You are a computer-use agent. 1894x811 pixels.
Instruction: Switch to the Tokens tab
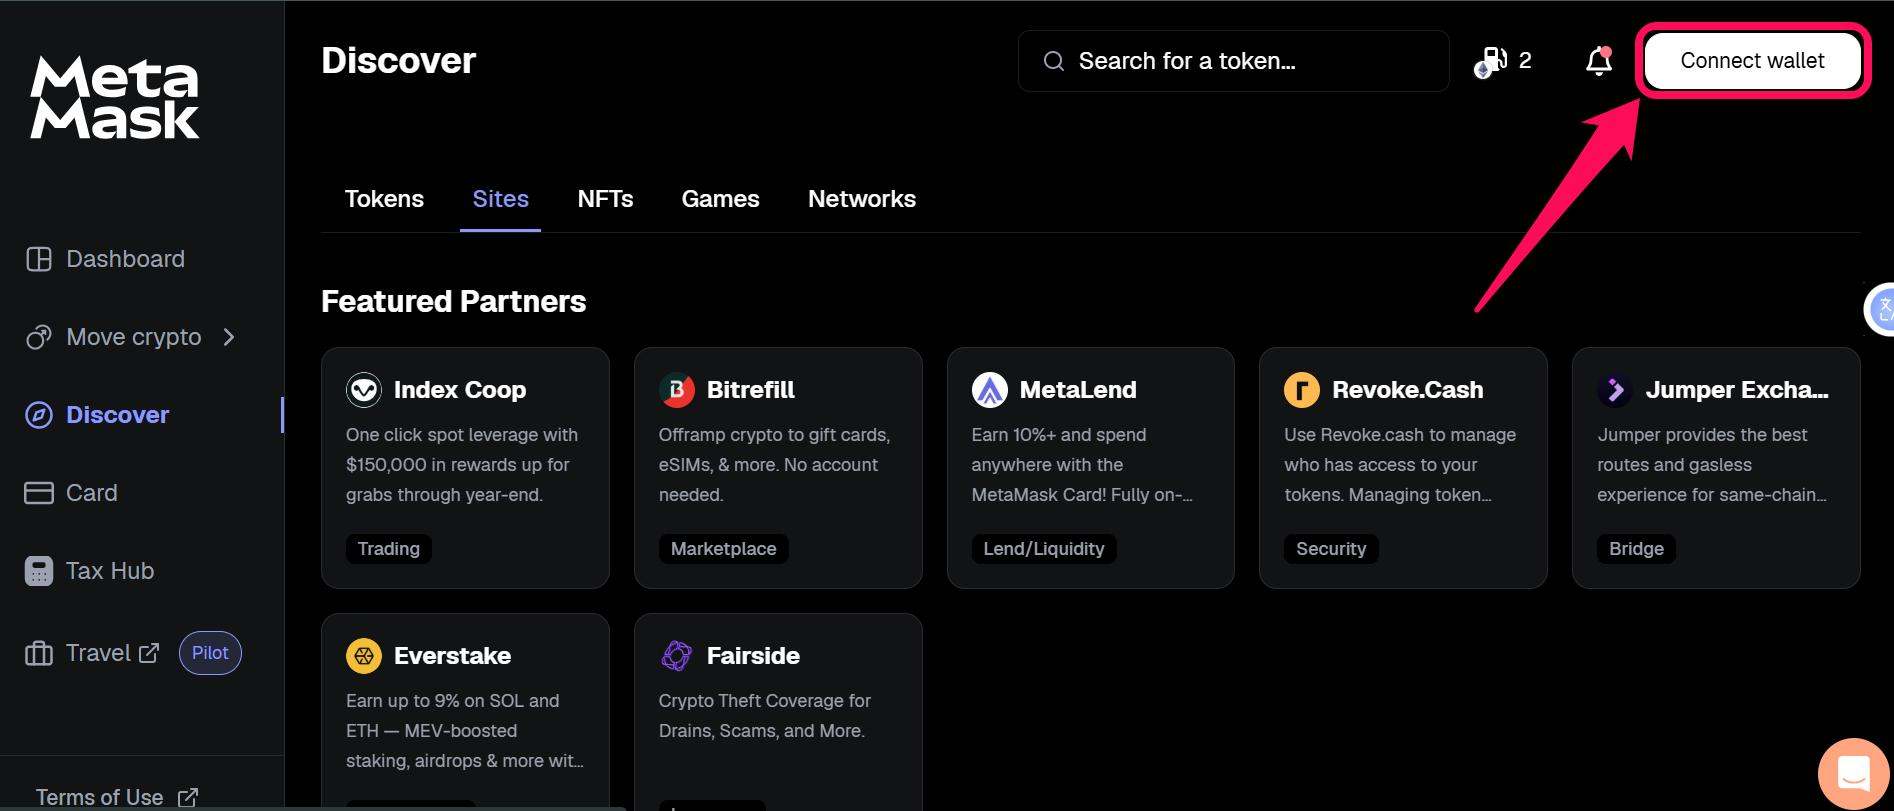tap(384, 198)
